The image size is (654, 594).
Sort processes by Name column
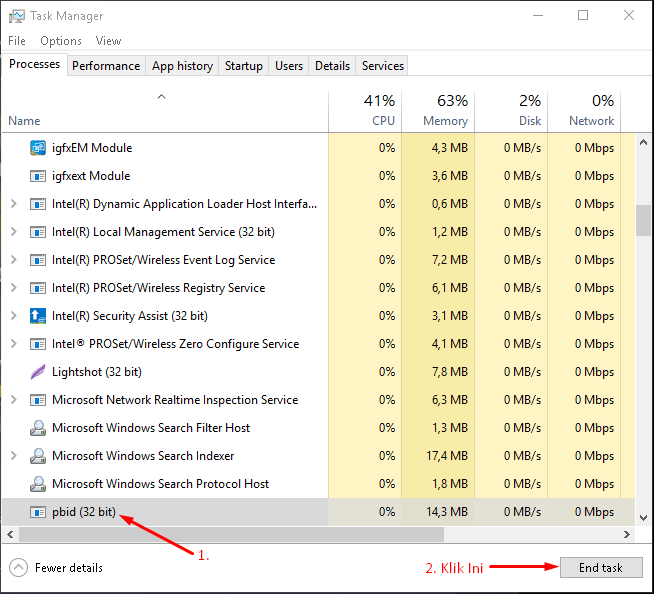165,112
